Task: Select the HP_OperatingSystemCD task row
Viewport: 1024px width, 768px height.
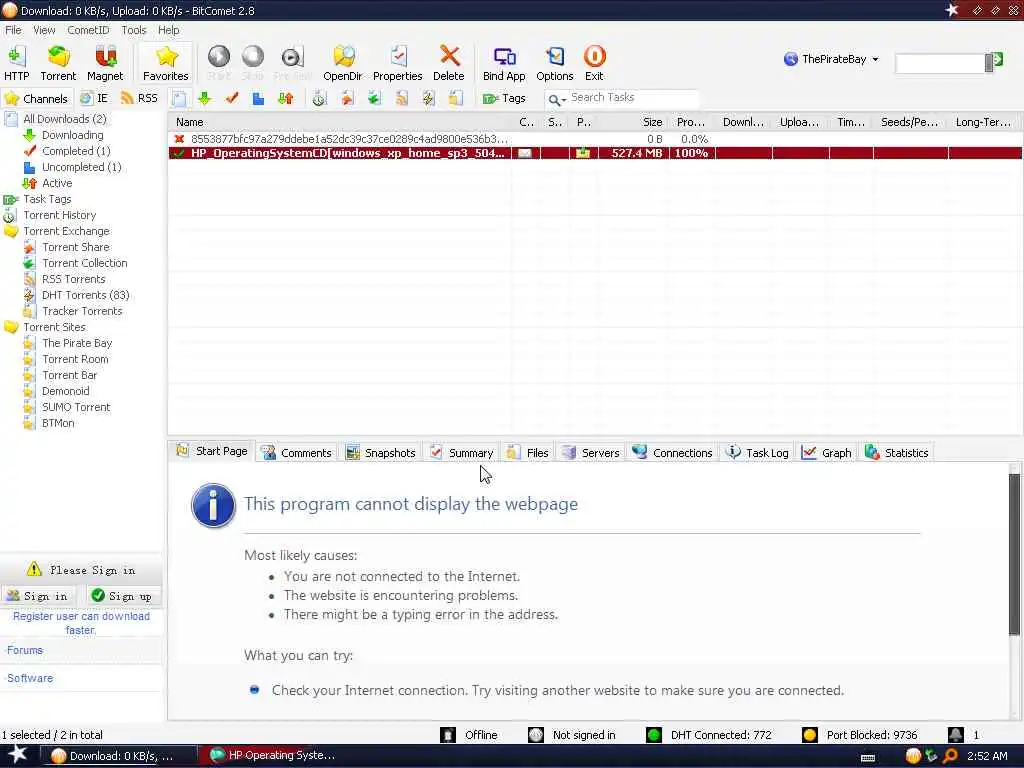Action: 595,153
